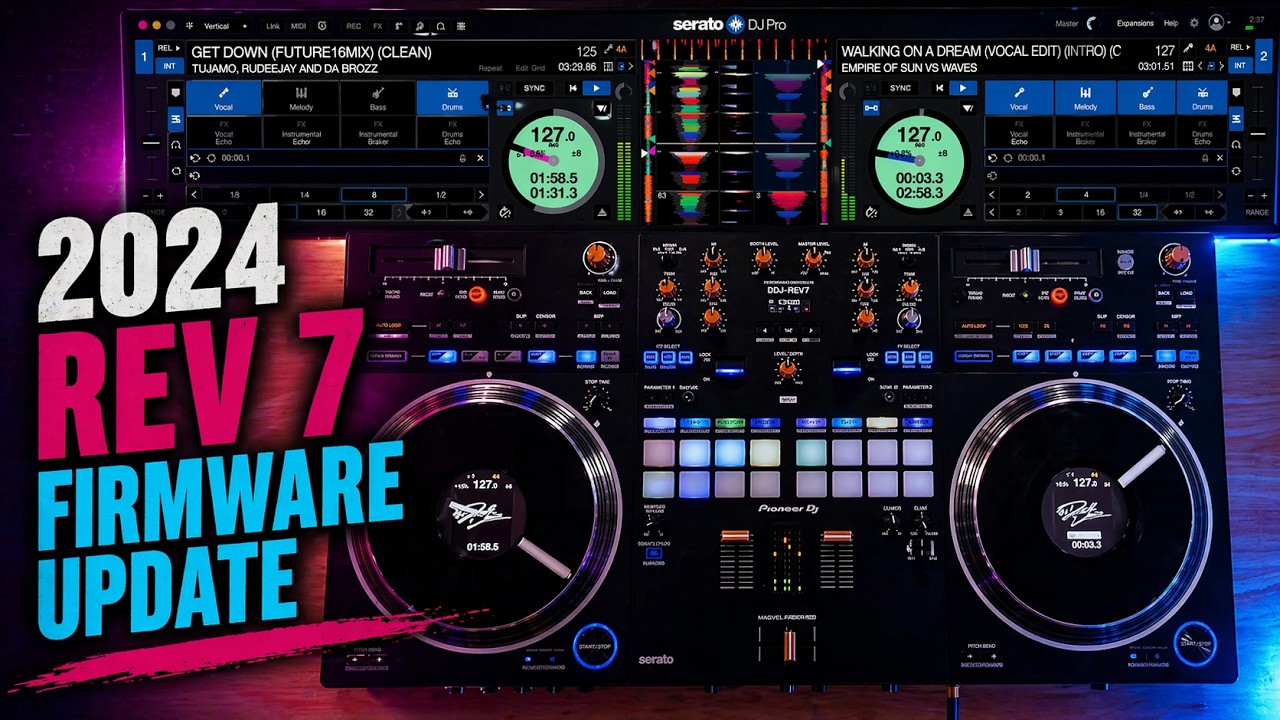Show smaller loop sizes on deck 2

click(x=992, y=195)
